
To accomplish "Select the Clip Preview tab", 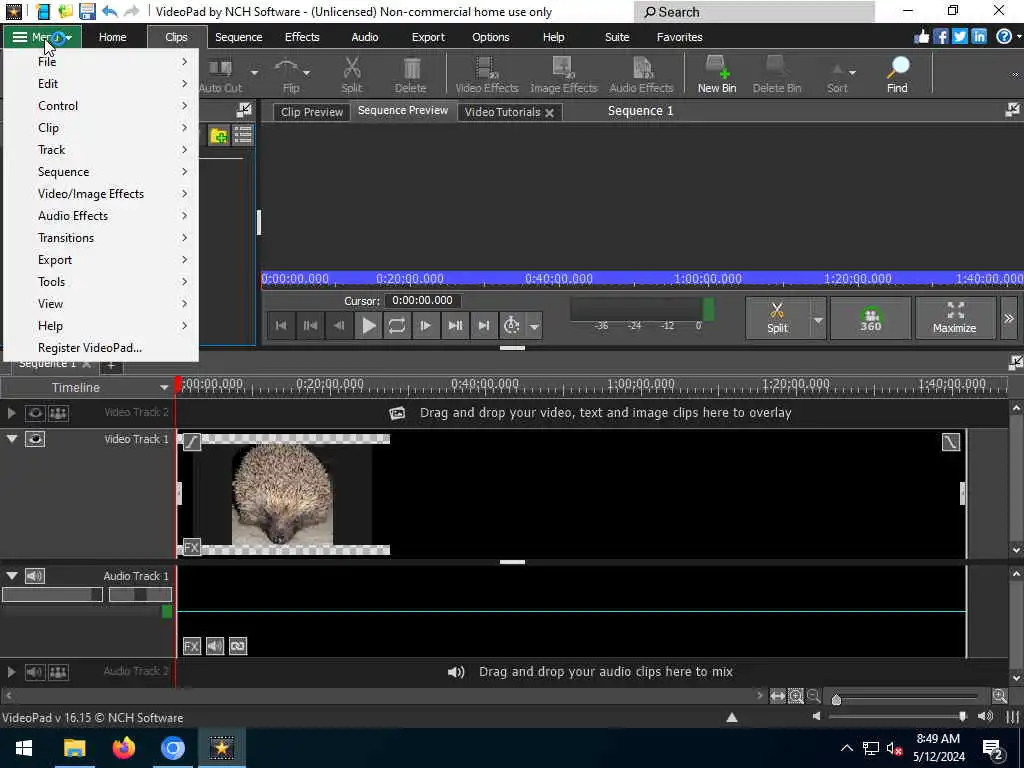I will tap(312, 112).
